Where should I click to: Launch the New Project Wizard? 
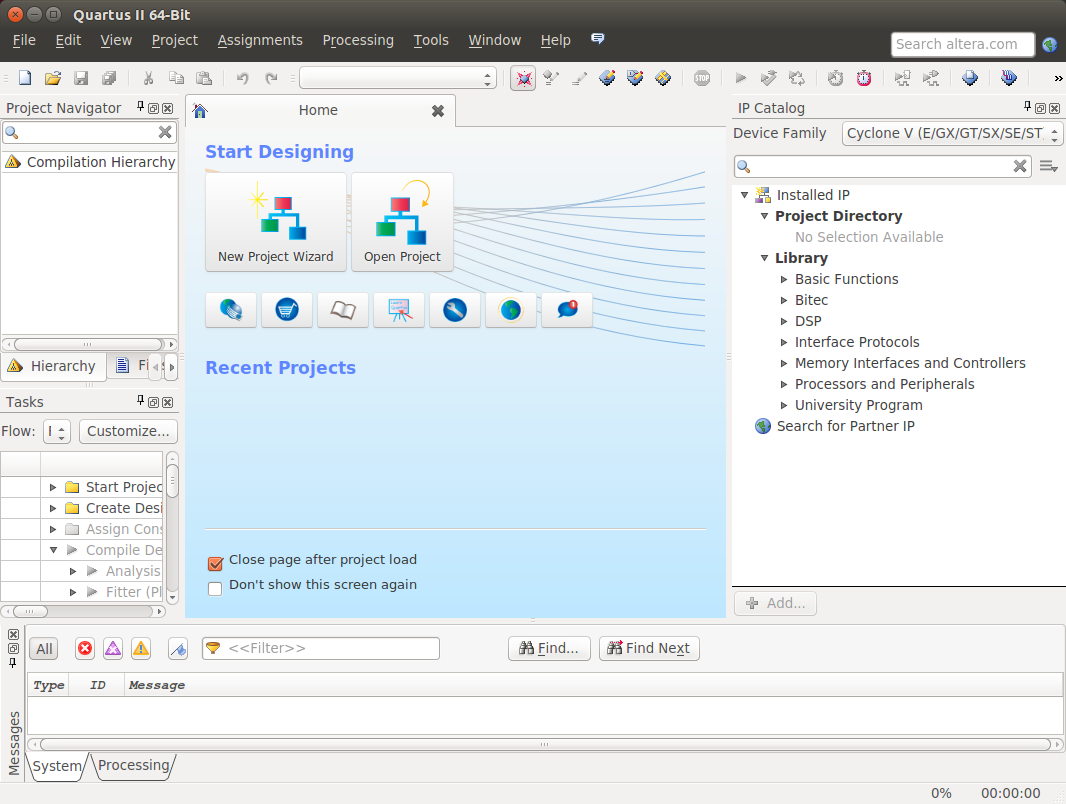[x=276, y=222]
